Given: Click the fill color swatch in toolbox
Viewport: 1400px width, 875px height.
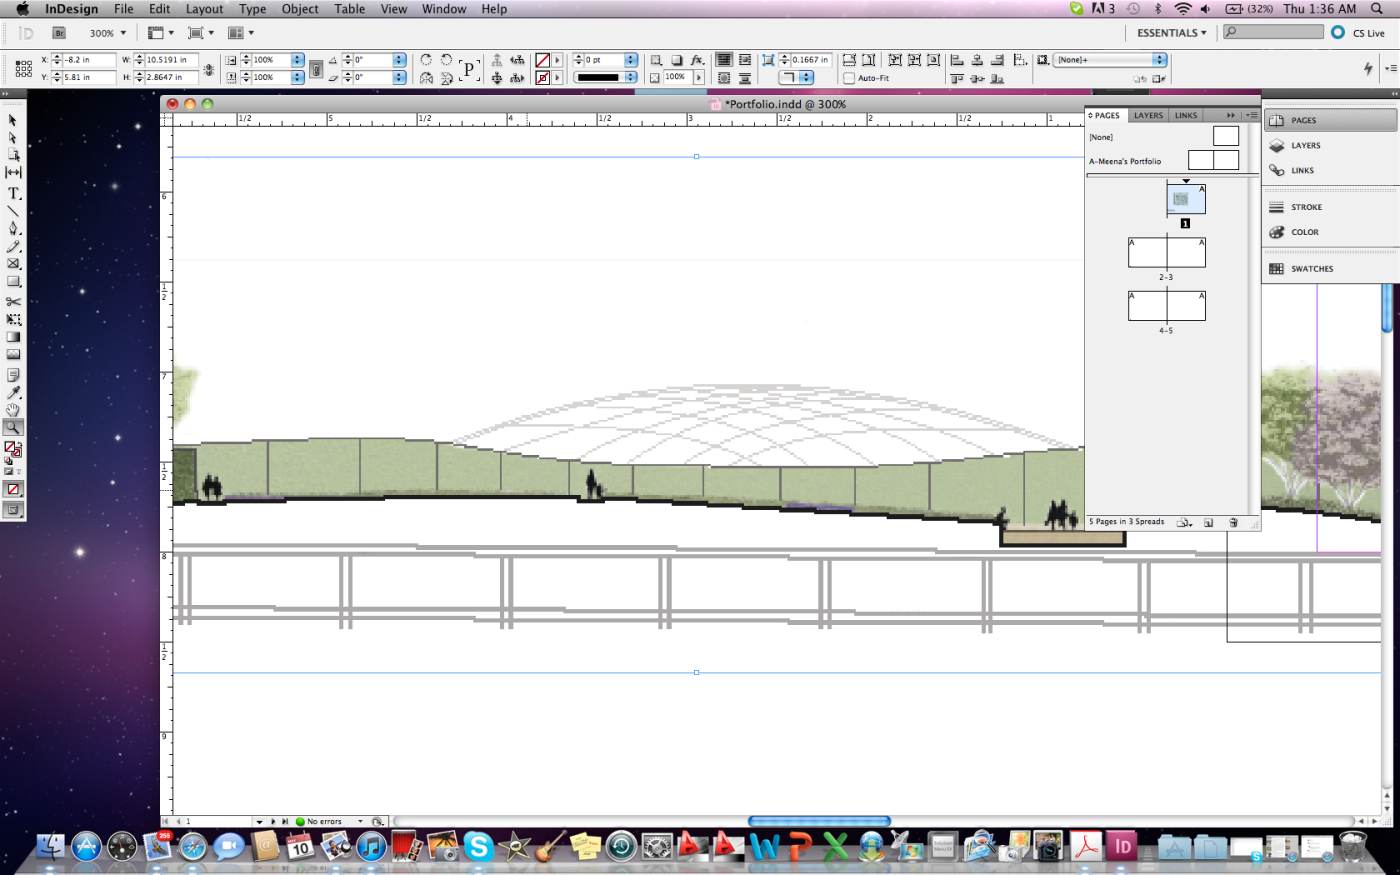Looking at the screenshot, I should click(10, 447).
